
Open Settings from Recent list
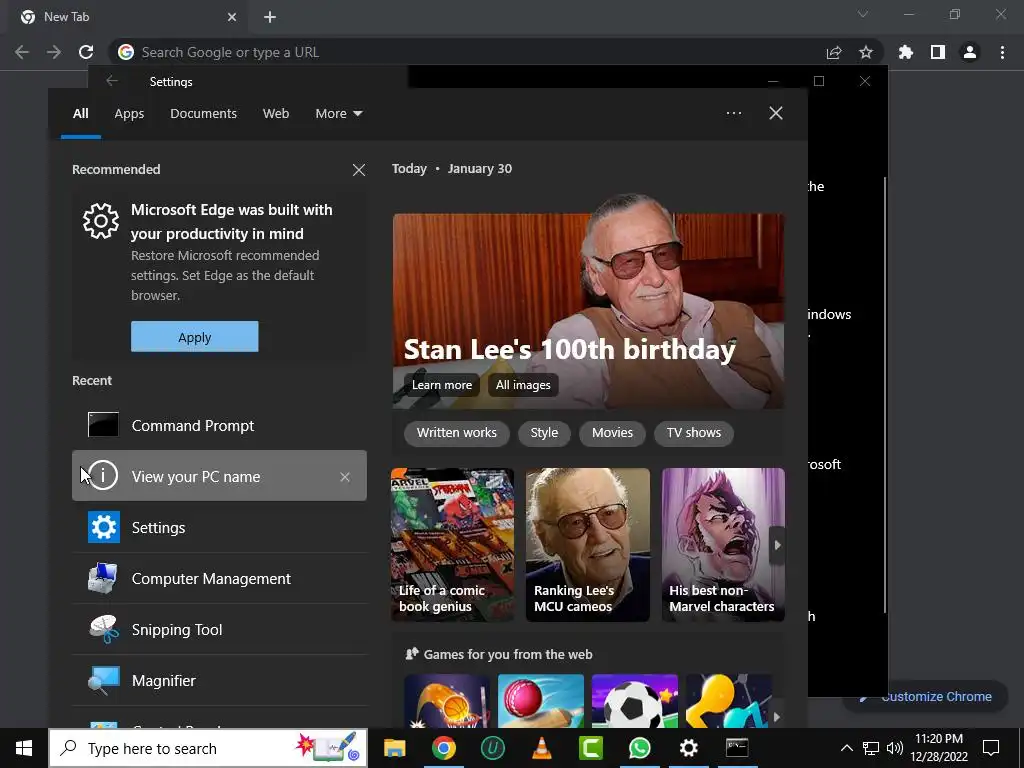(219, 527)
